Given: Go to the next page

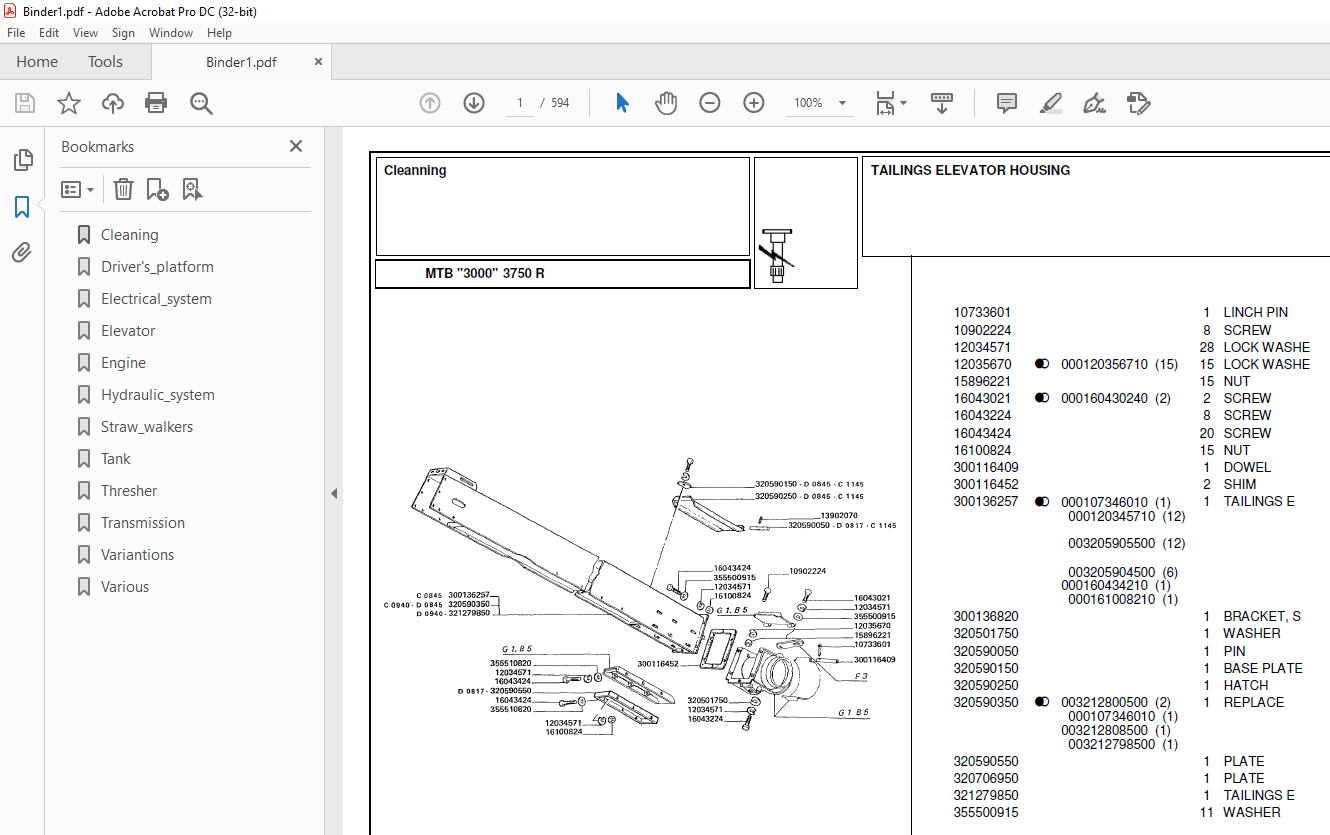Looking at the screenshot, I should click(x=474, y=103).
